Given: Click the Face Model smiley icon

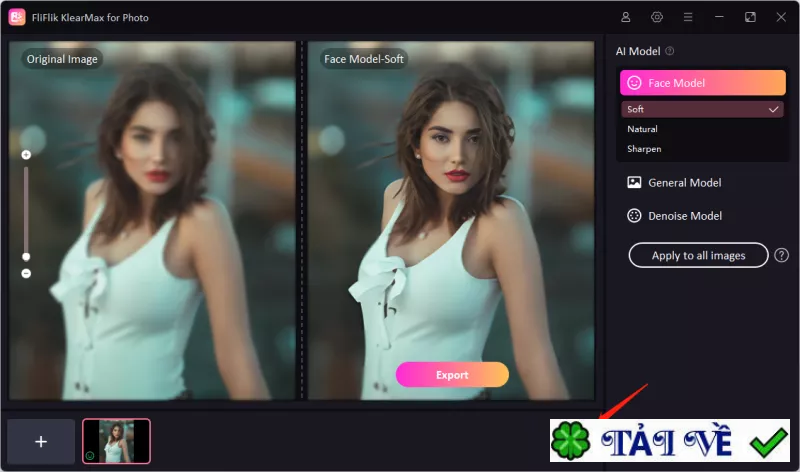Looking at the screenshot, I should click(x=634, y=83).
